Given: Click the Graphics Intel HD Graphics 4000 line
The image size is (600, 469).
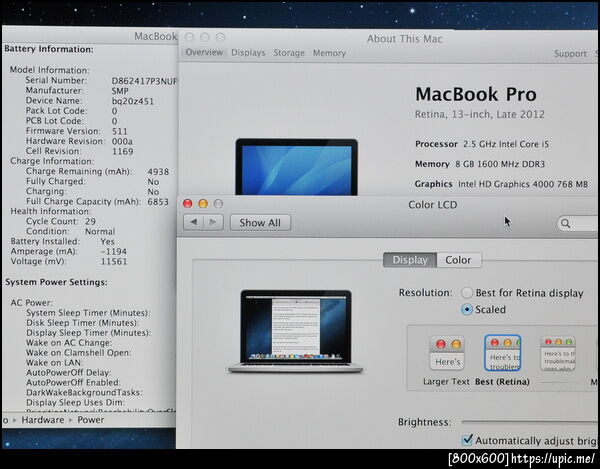Looking at the screenshot, I should pyautogui.click(x=501, y=184).
